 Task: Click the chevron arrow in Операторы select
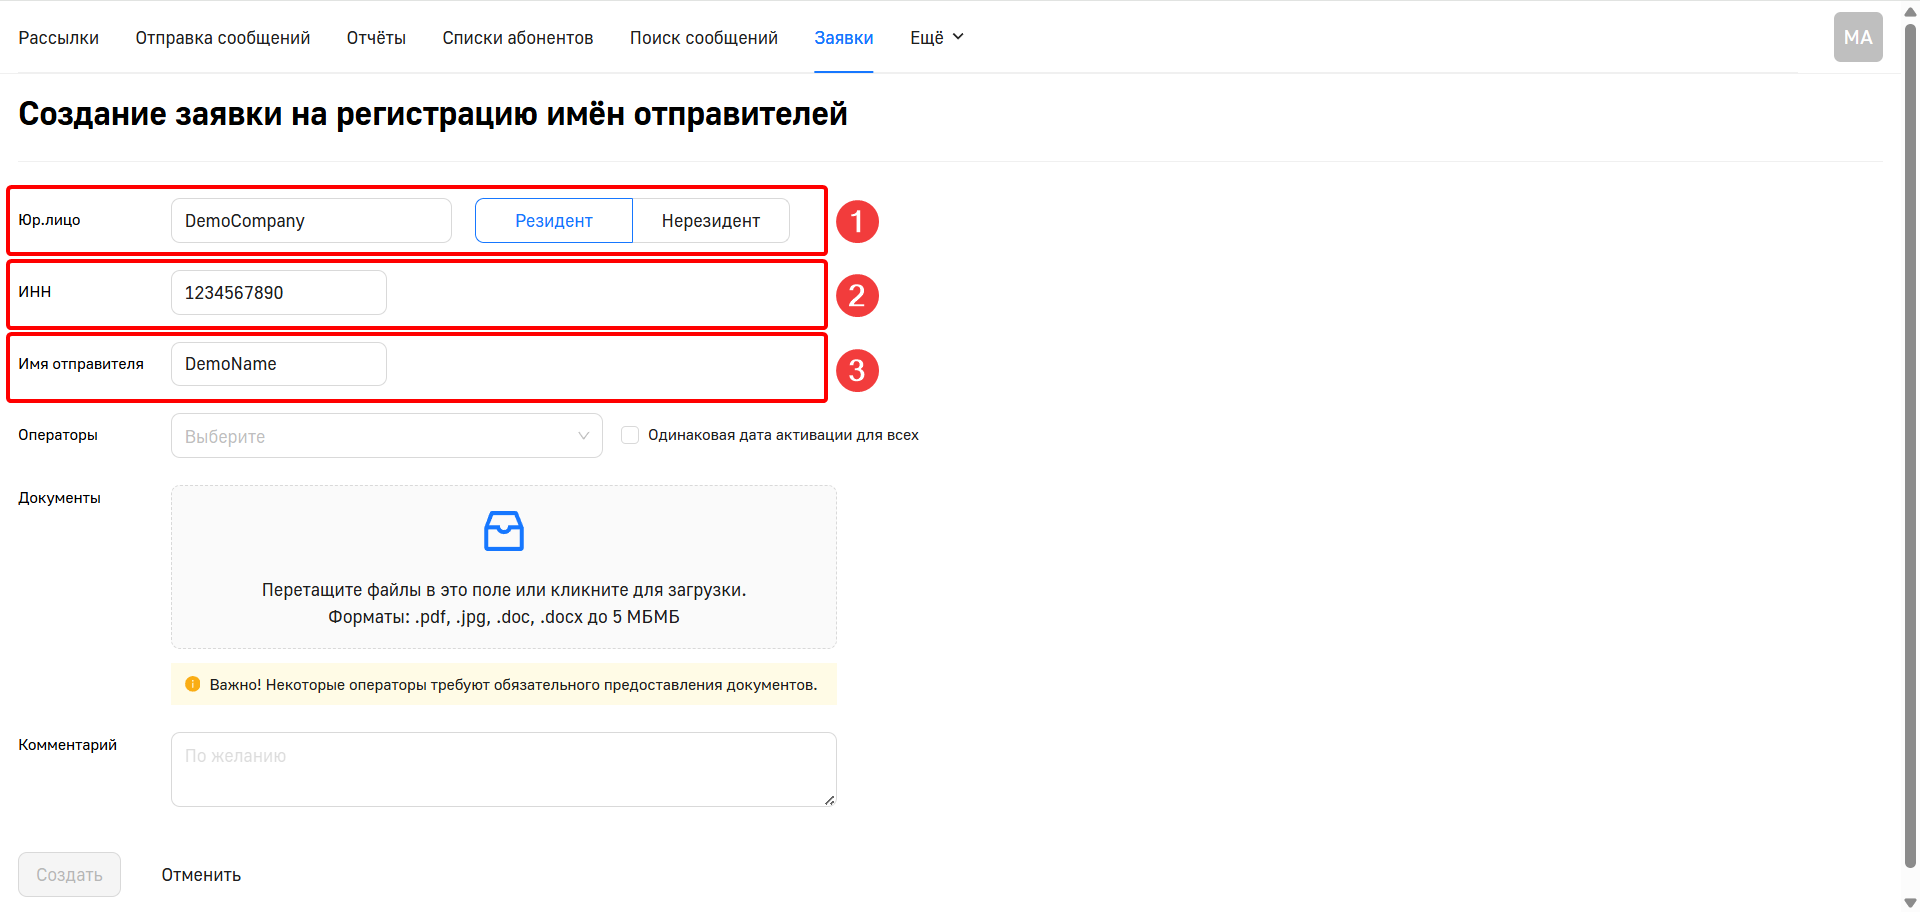[583, 436]
